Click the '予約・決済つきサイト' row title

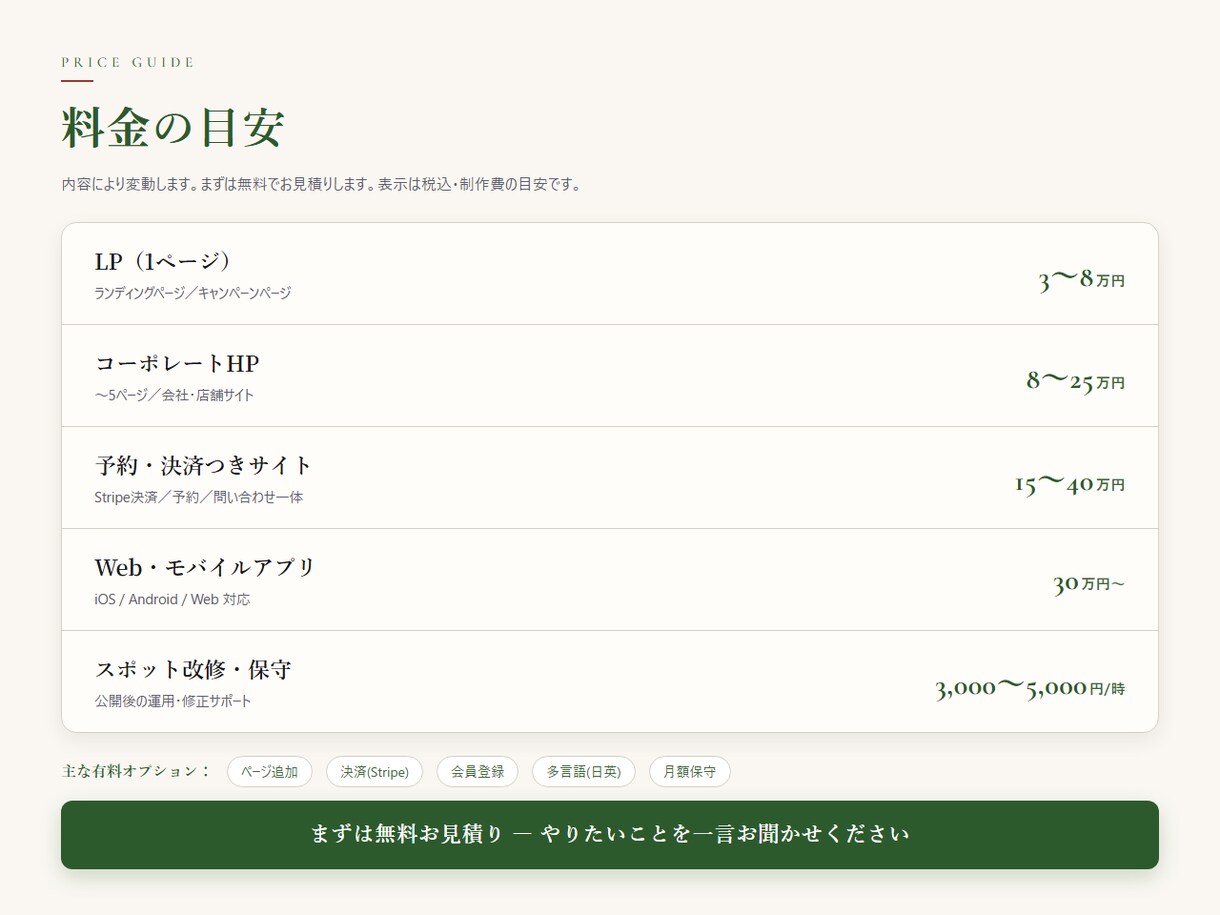(204, 466)
